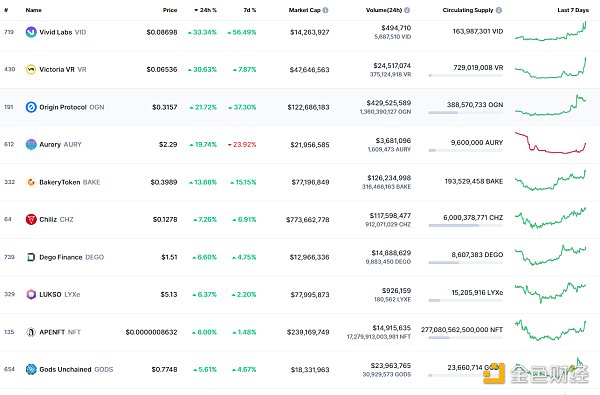The width and height of the screenshot is (600, 395).
Task: Sort the table by Price header
Action: [x=170, y=10]
